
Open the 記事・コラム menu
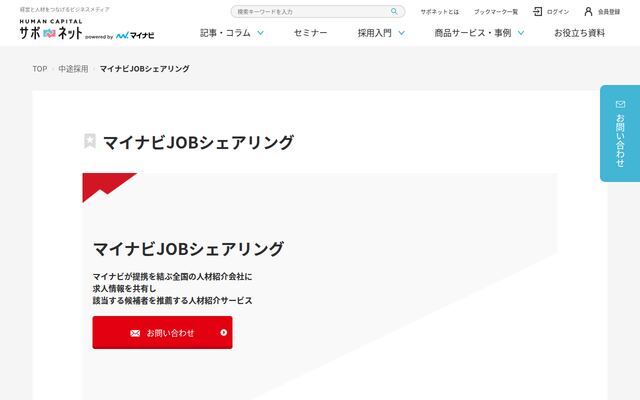click(x=225, y=33)
